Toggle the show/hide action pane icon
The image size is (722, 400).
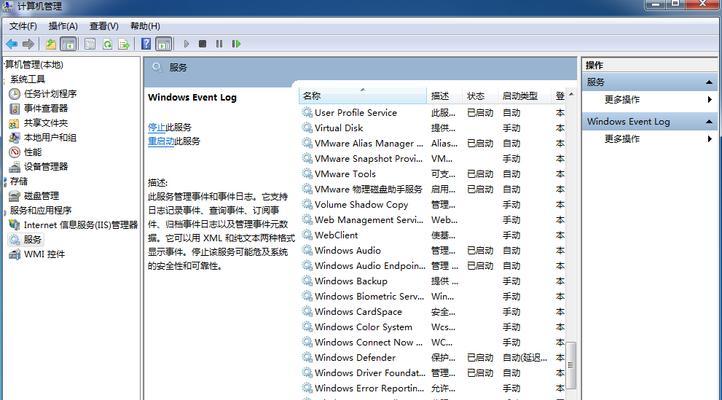click(x=163, y=44)
